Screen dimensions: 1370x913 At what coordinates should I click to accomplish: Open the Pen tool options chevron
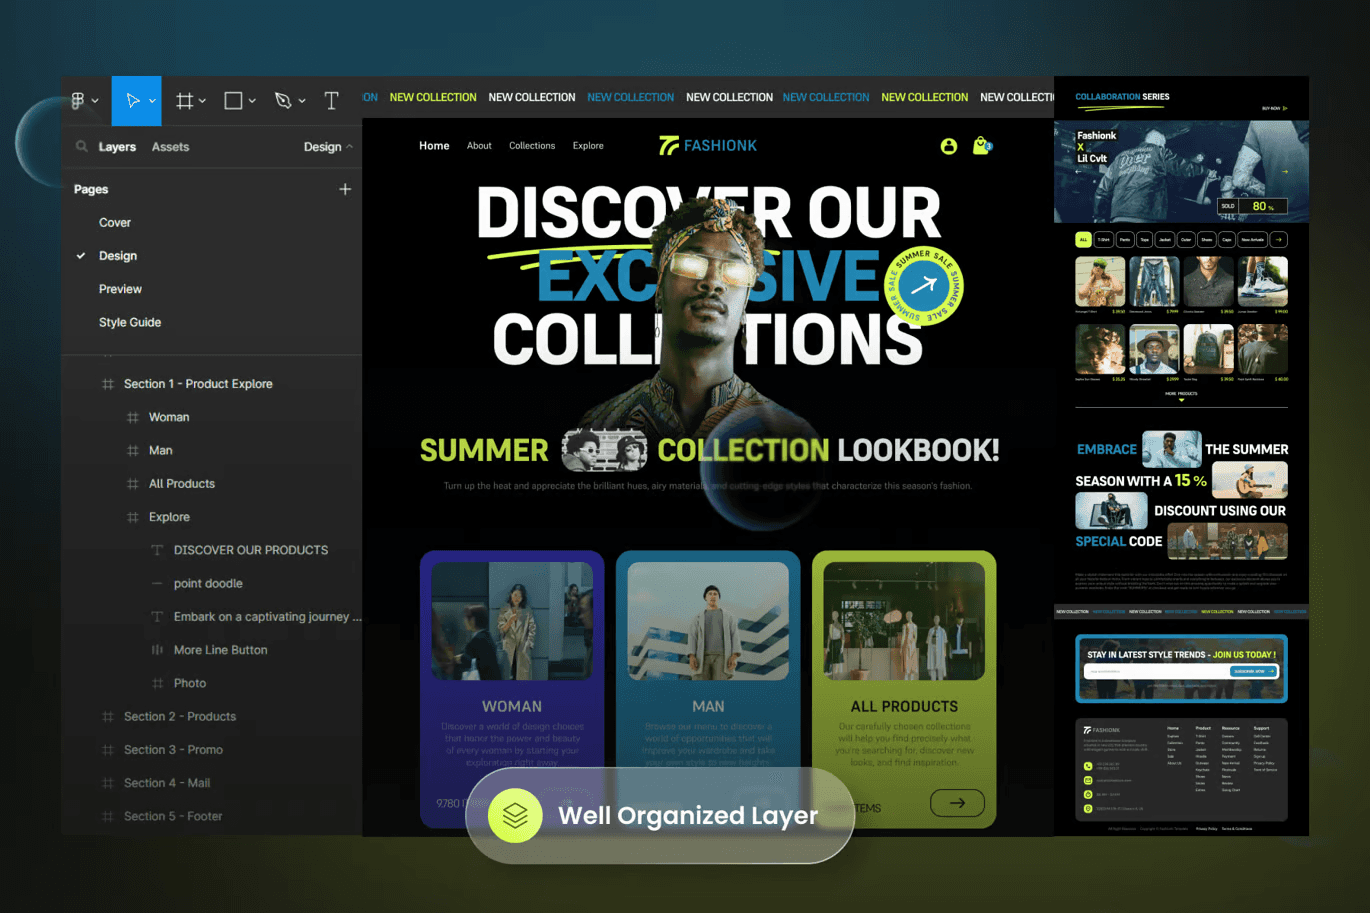(x=302, y=101)
